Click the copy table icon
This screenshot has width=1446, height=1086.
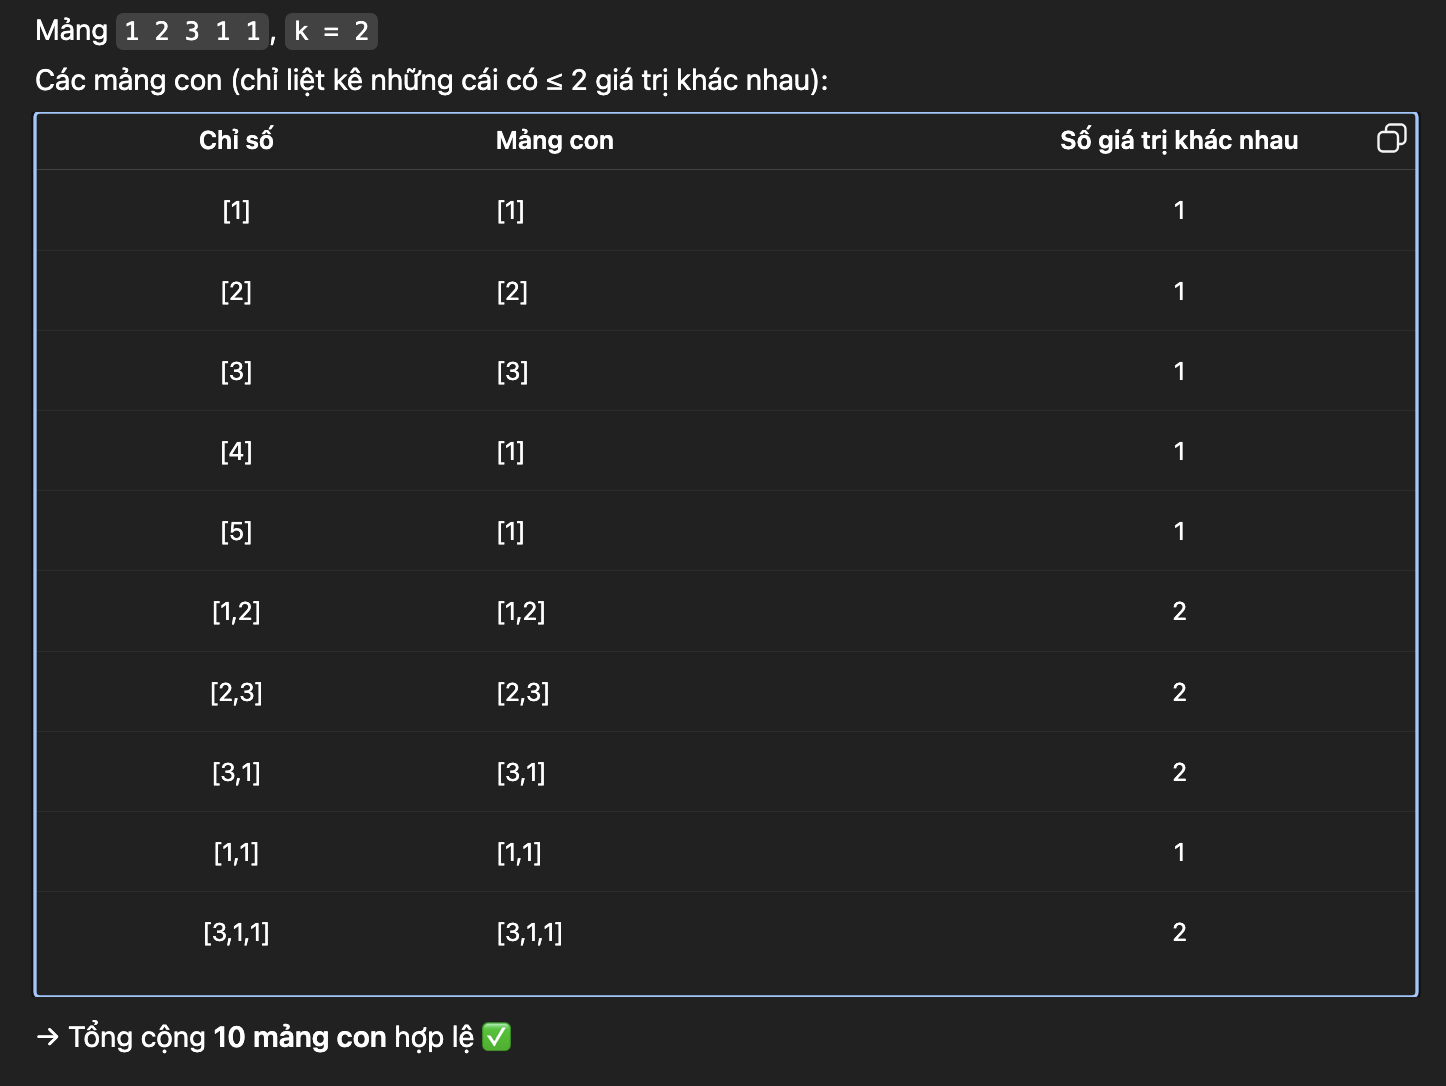[1391, 138]
